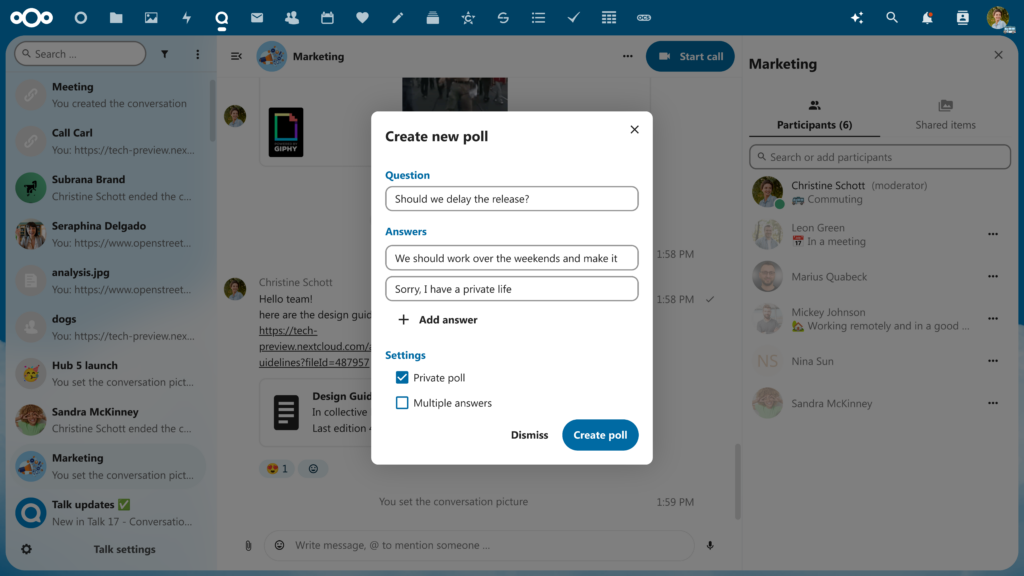The image size is (1024, 576).
Task: Uncheck the Private poll checkbox
Action: pos(402,378)
